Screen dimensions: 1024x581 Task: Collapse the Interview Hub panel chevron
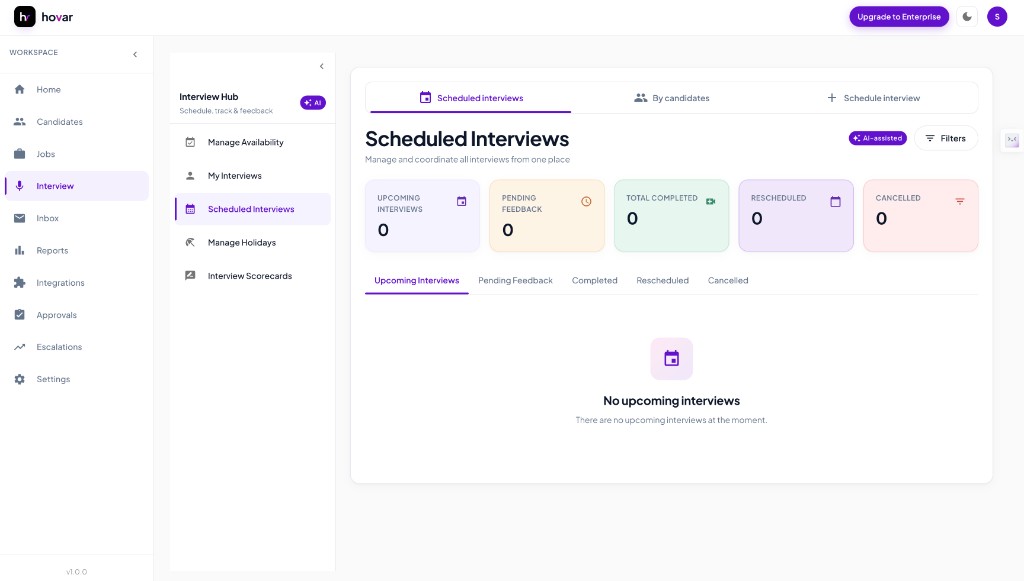tap(321, 66)
